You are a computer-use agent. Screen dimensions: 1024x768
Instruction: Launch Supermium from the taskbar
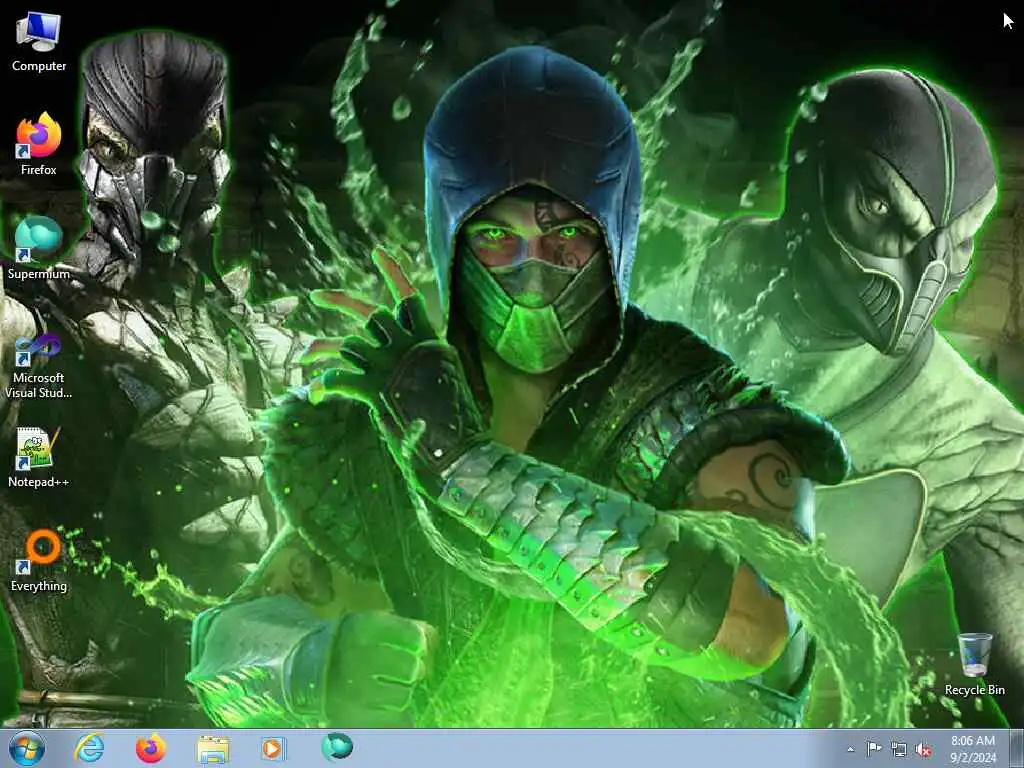337,747
